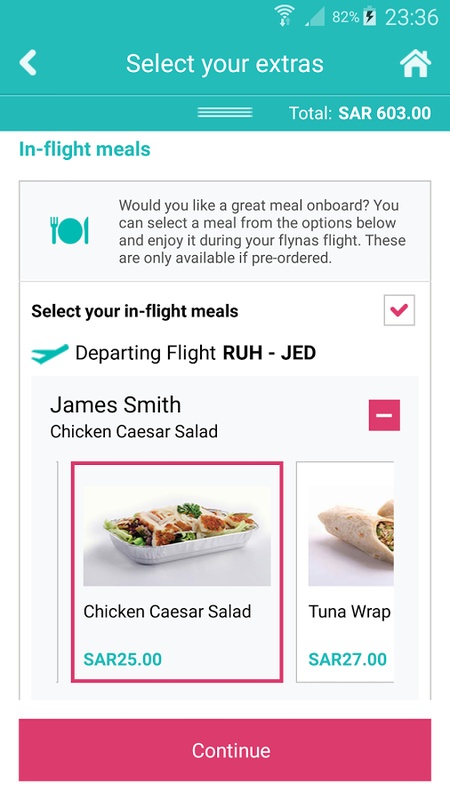Tap the In-flight meals heading
The image size is (450, 800).
point(85,149)
